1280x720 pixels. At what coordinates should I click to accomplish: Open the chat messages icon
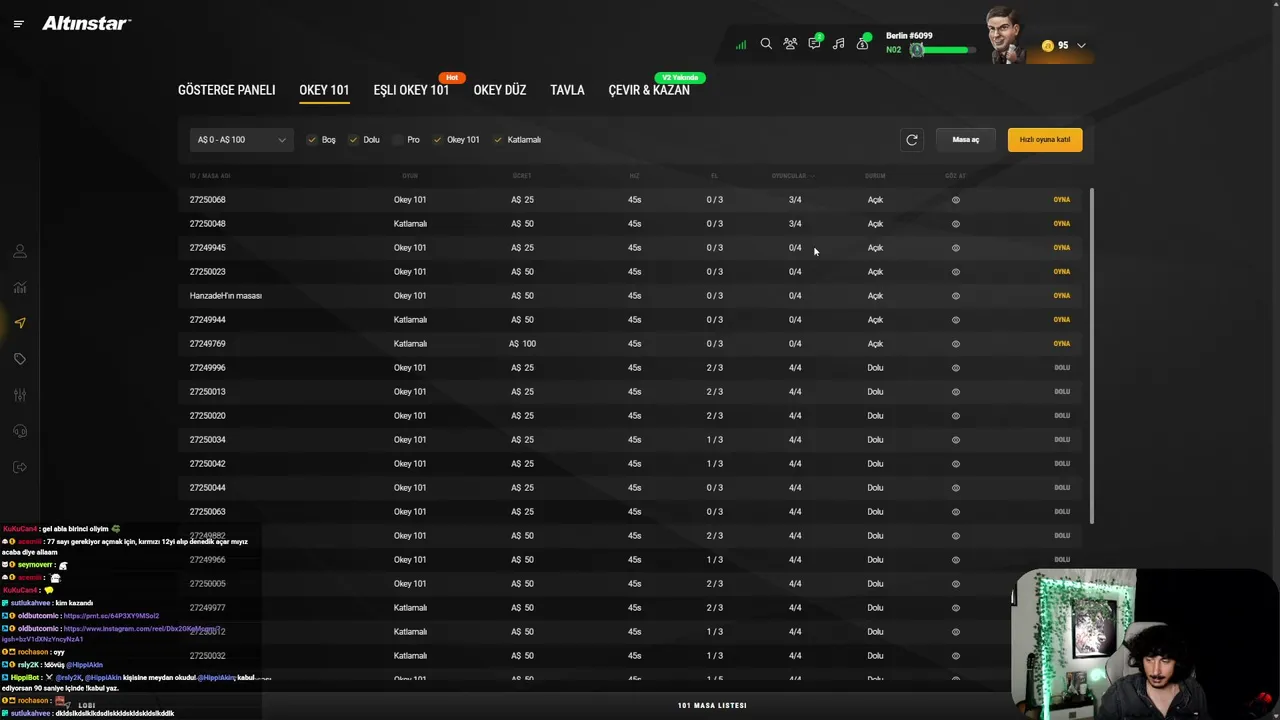click(814, 44)
